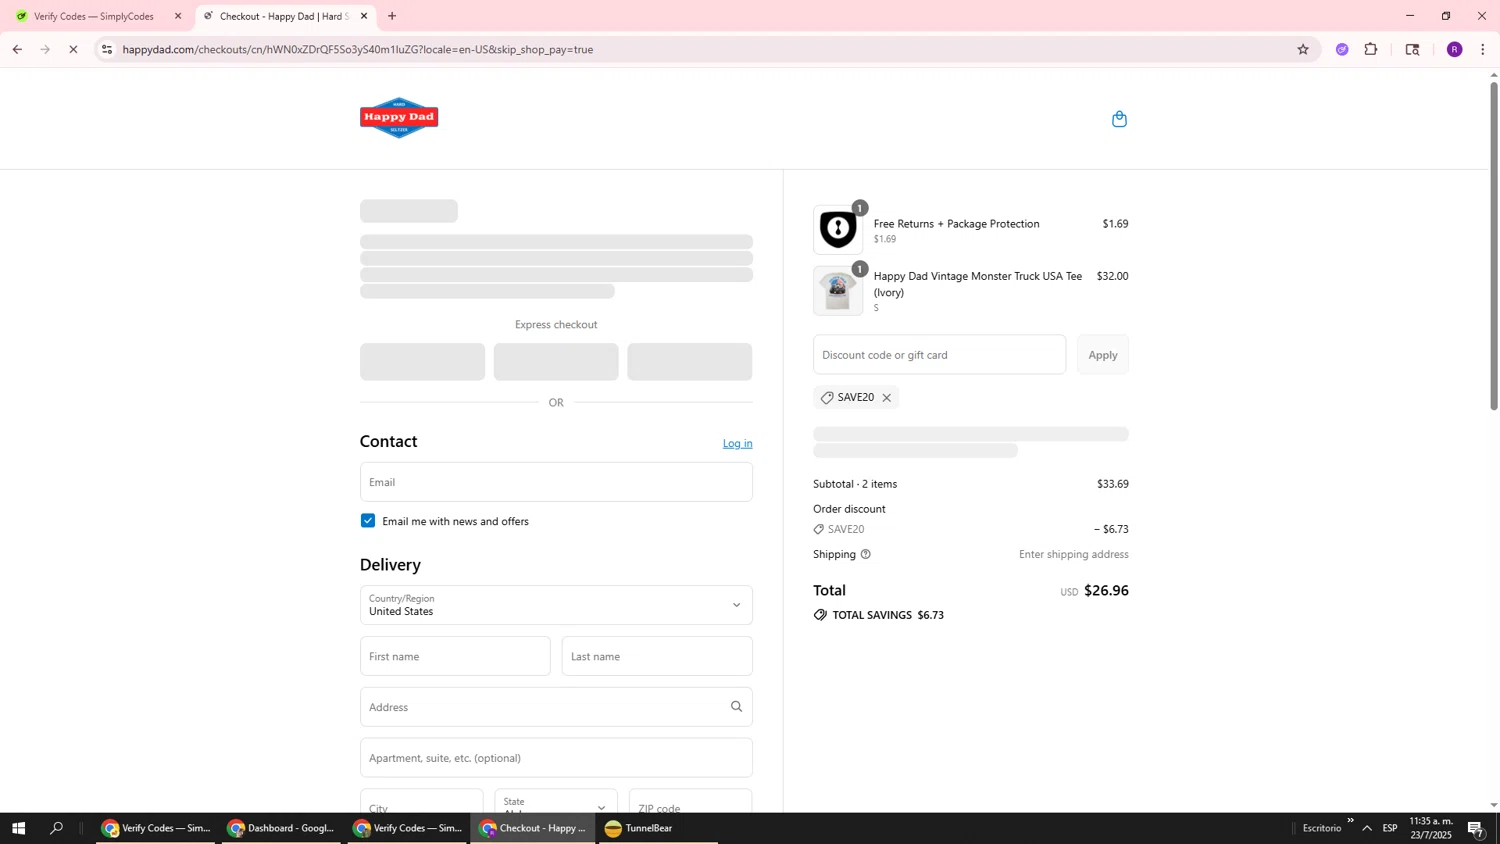Click the page vertical scrollbar

(x=1494, y=245)
